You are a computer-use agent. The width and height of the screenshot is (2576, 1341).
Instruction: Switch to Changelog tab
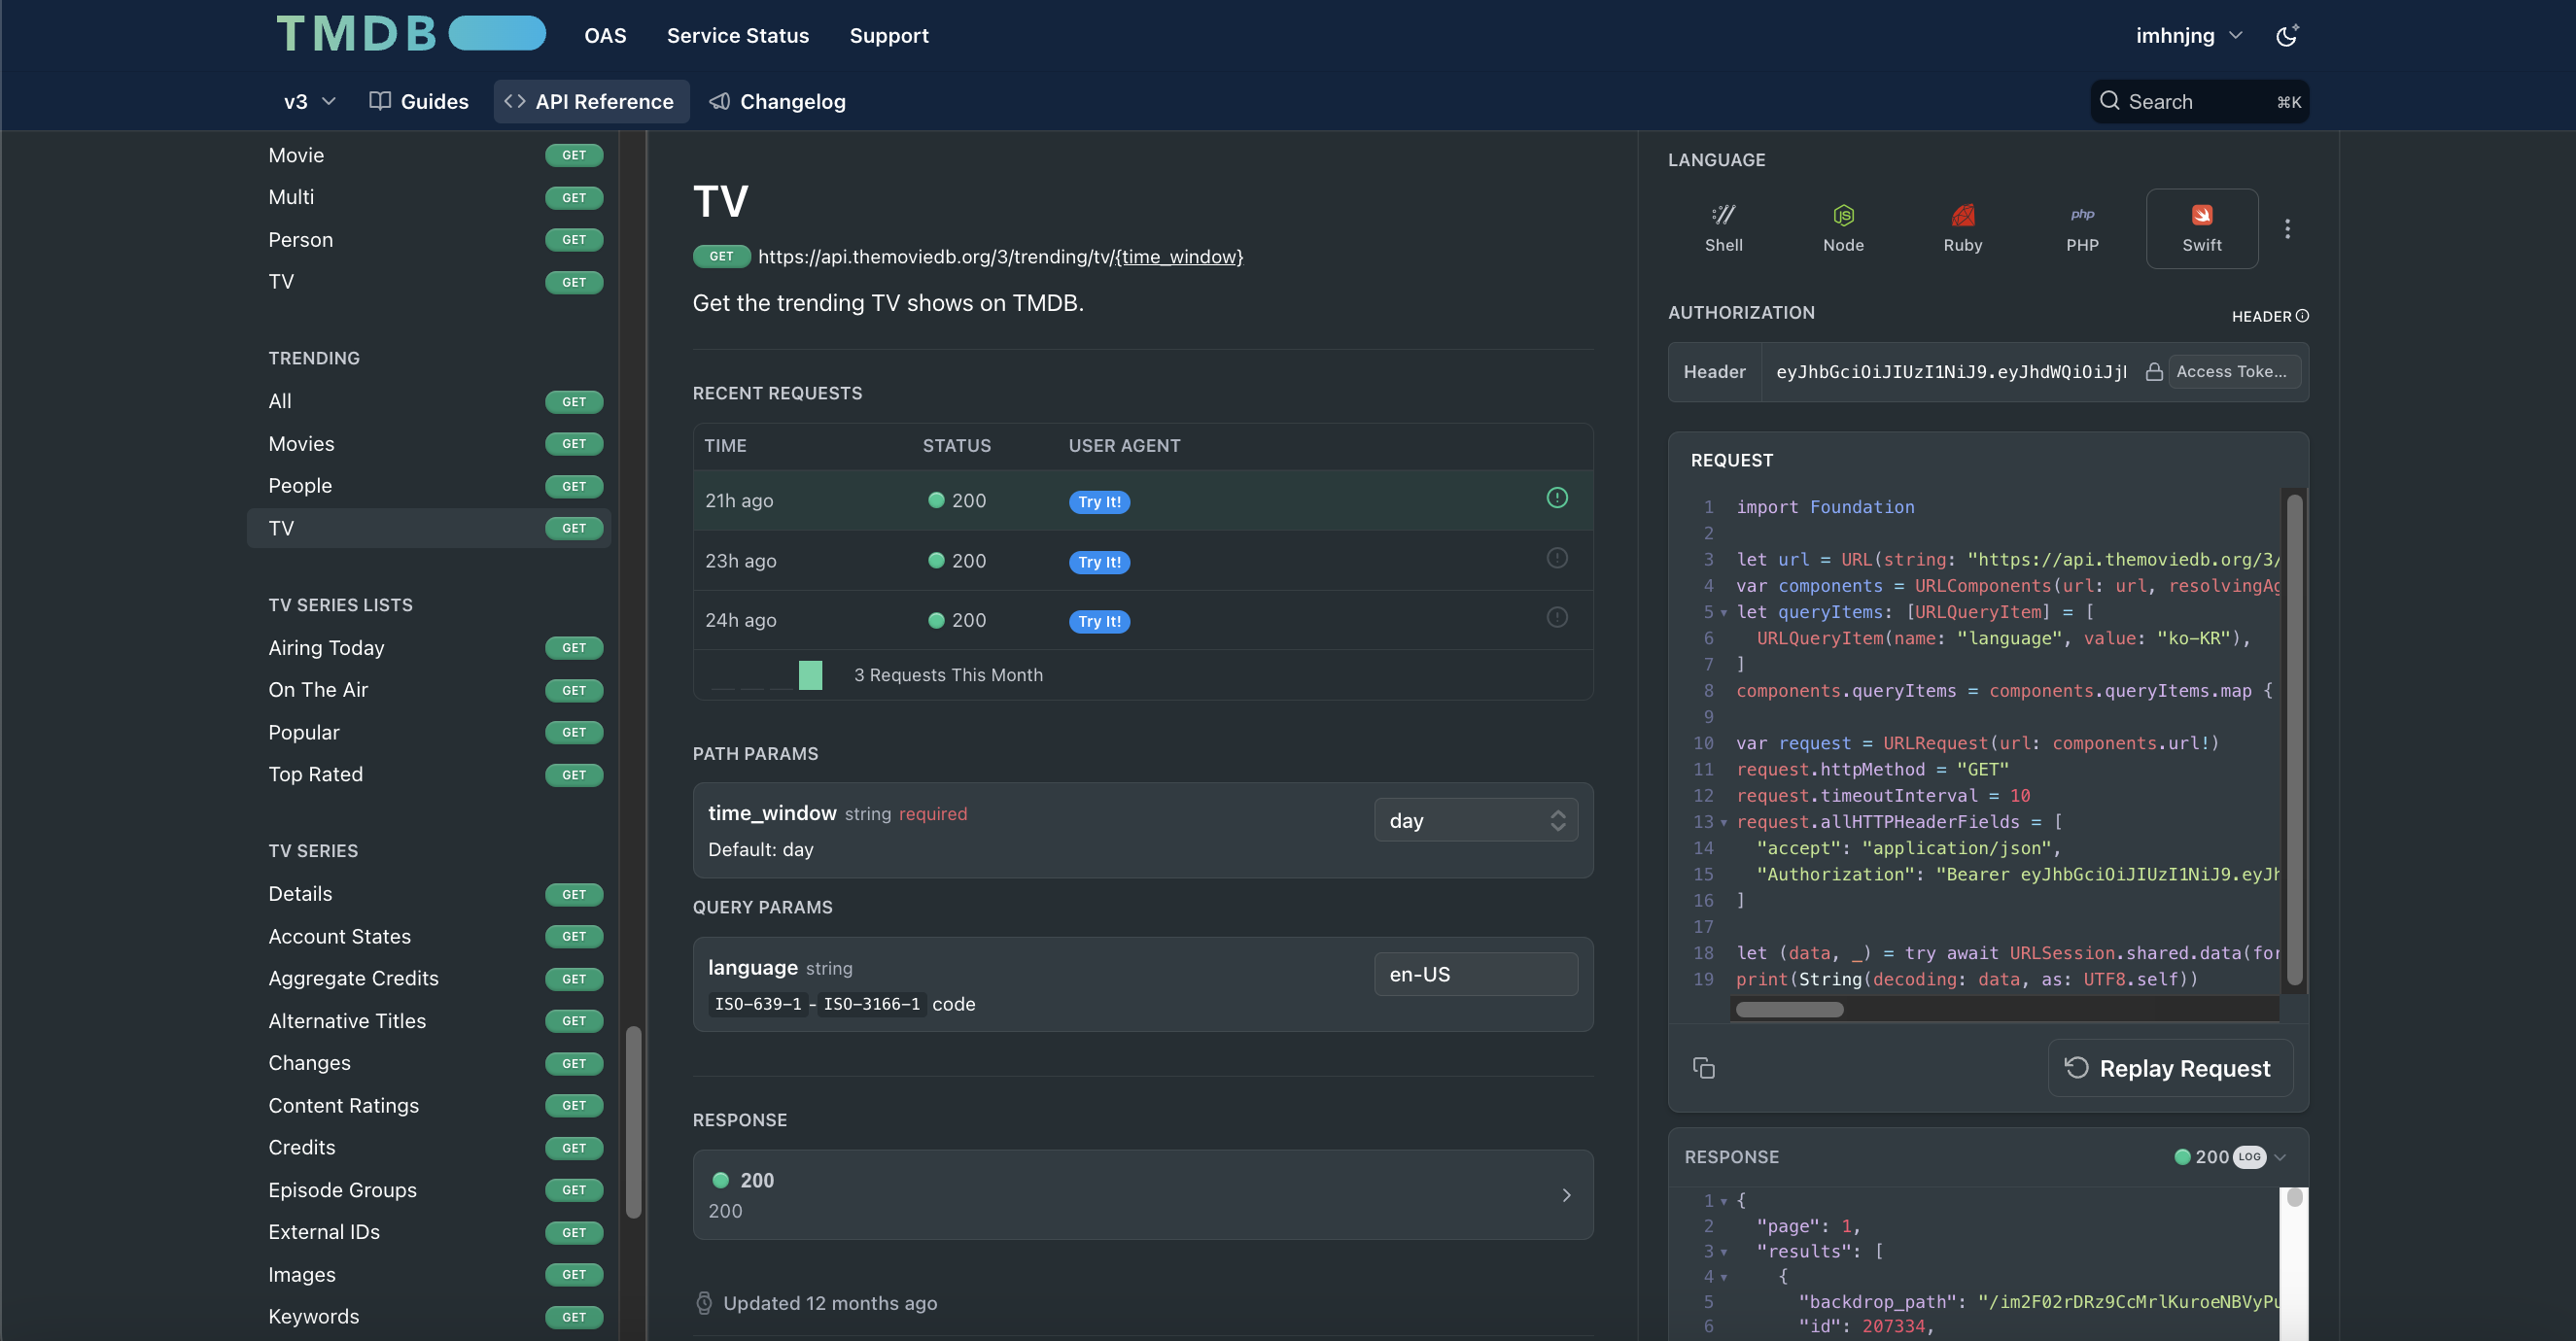point(777,101)
